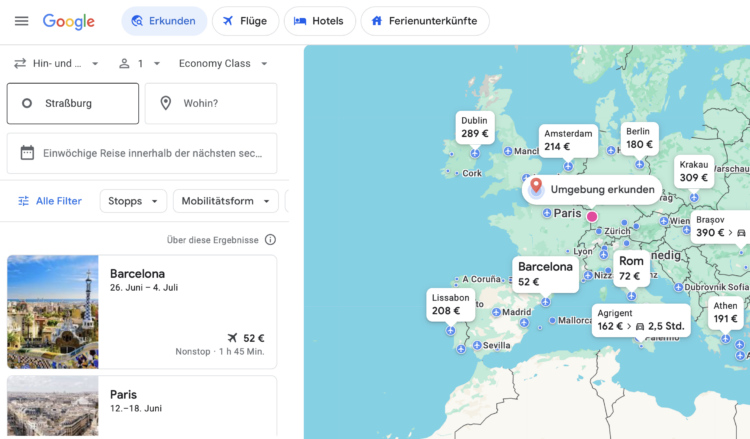Click the person passenger icon
Image resolution: width=750 pixels, height=439 pixels.
(124, 64)
